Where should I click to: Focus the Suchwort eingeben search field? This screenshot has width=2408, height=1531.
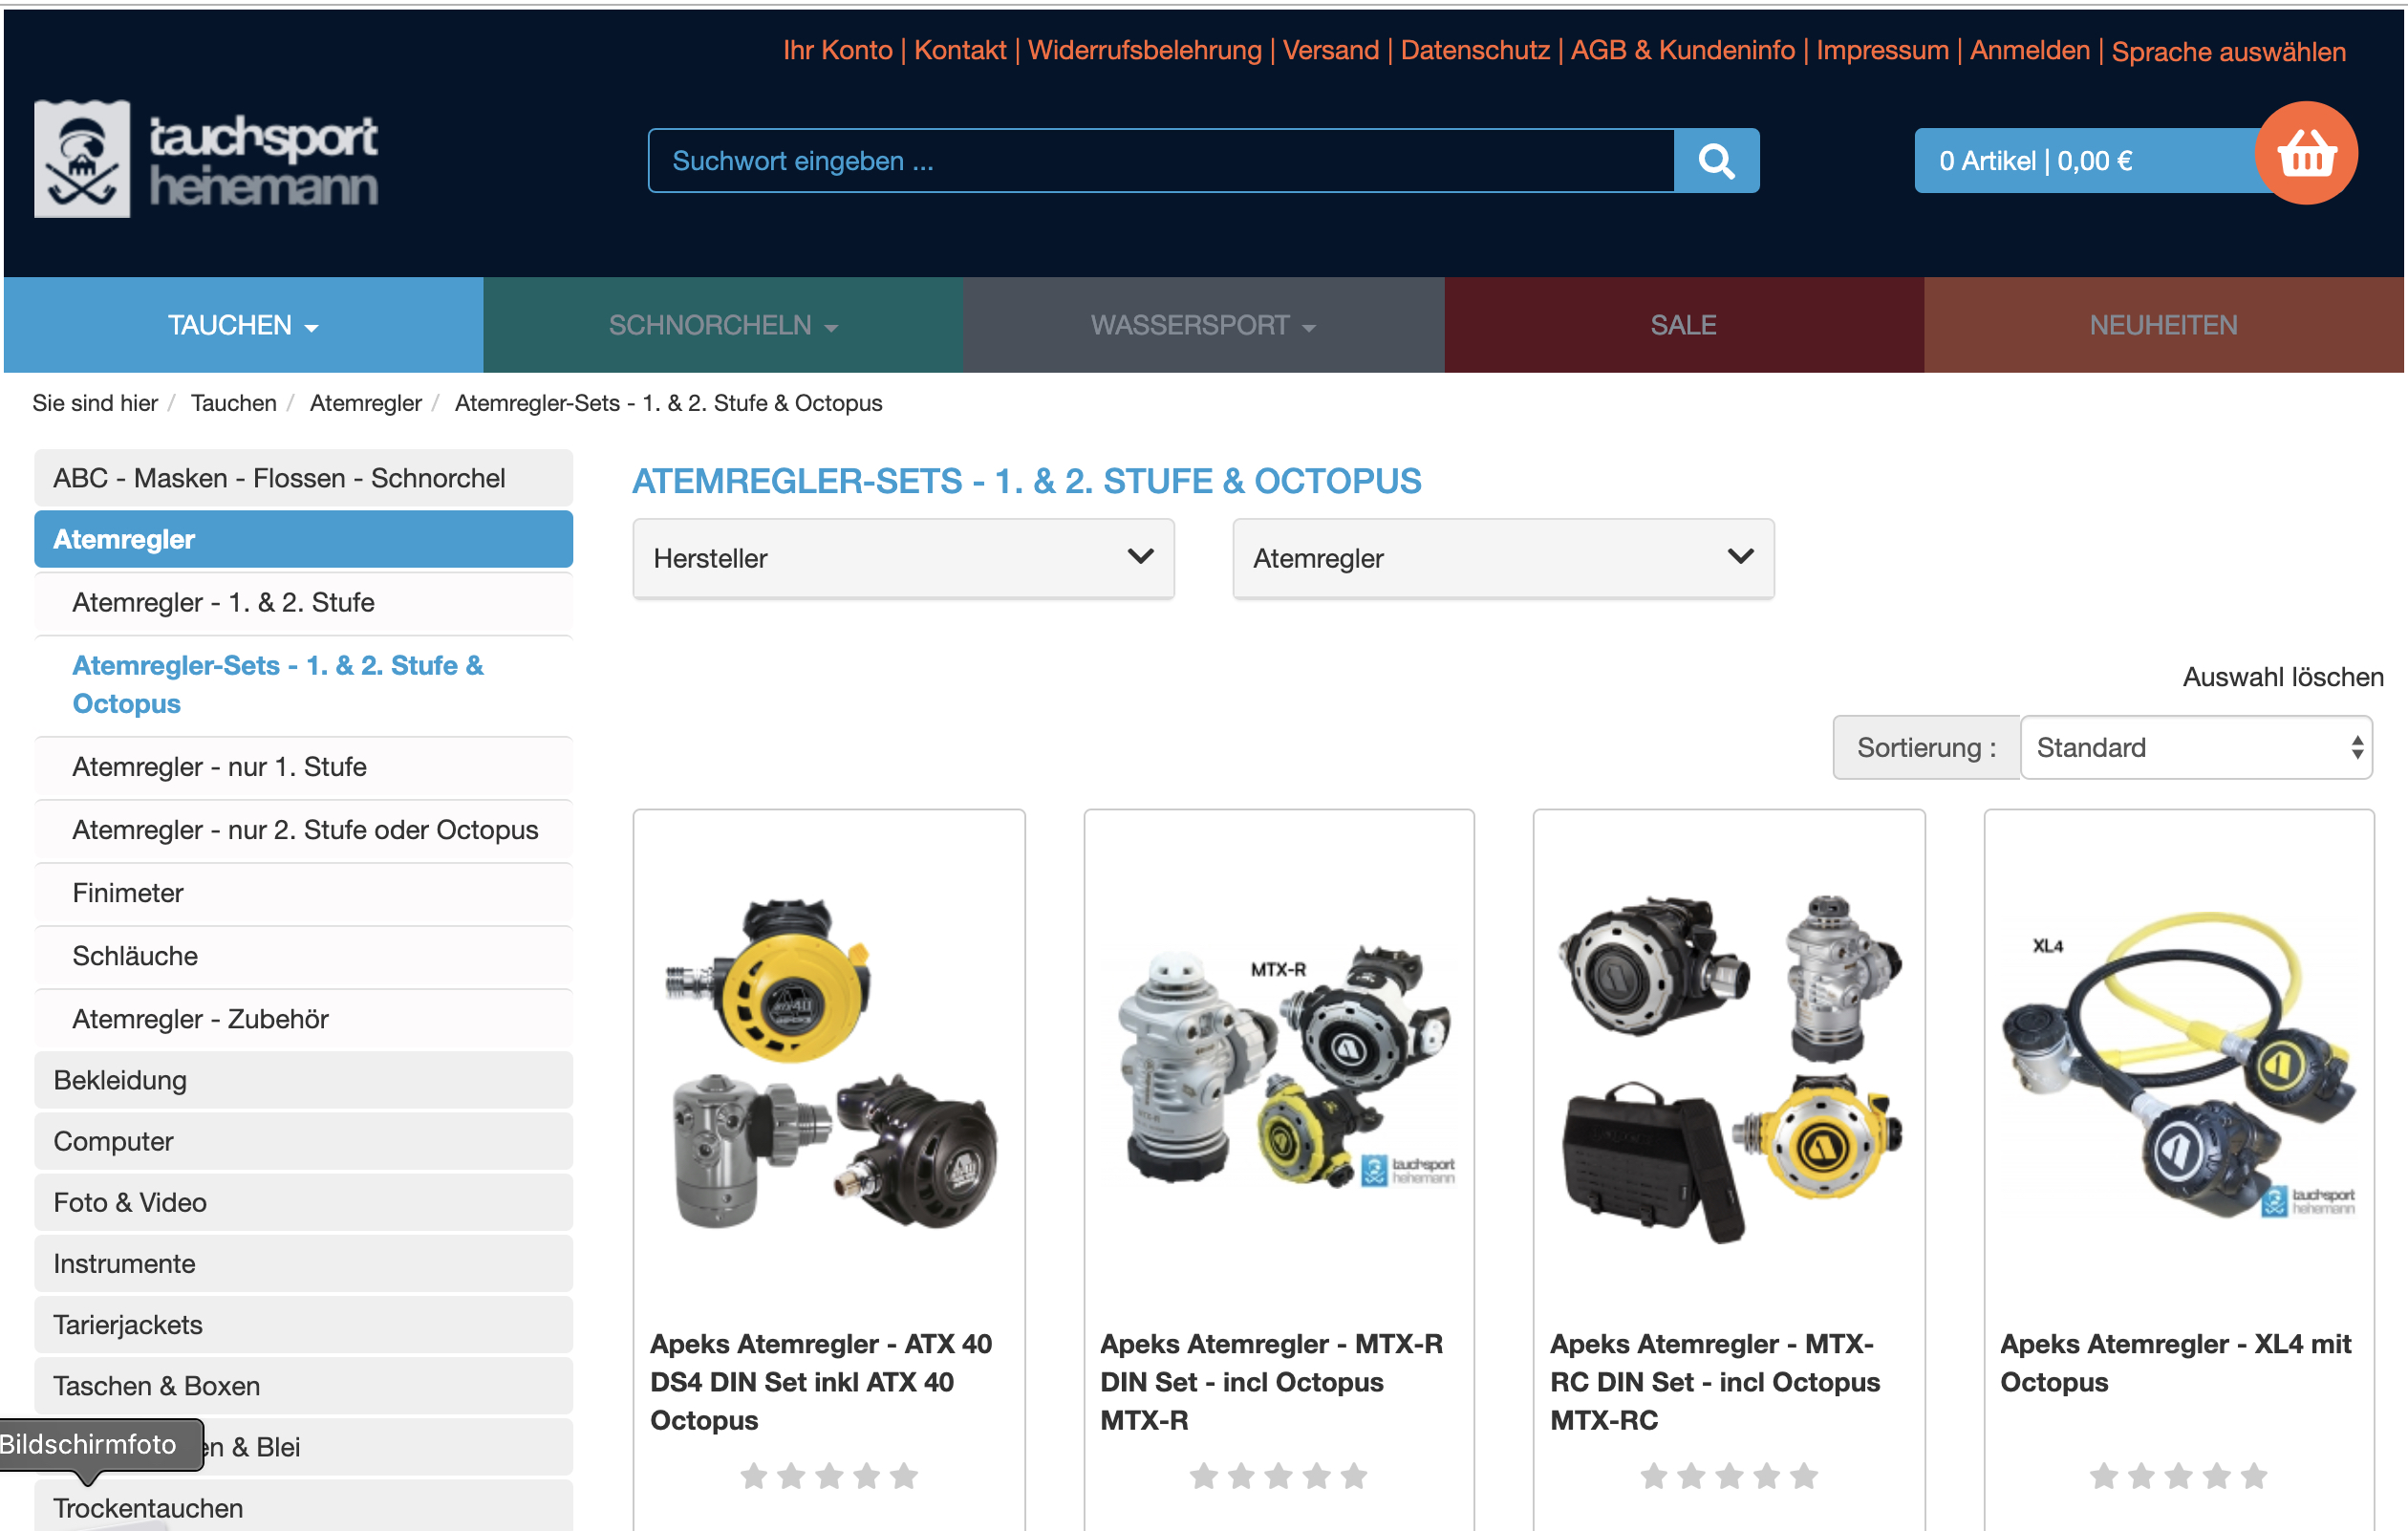point(1160,160)
